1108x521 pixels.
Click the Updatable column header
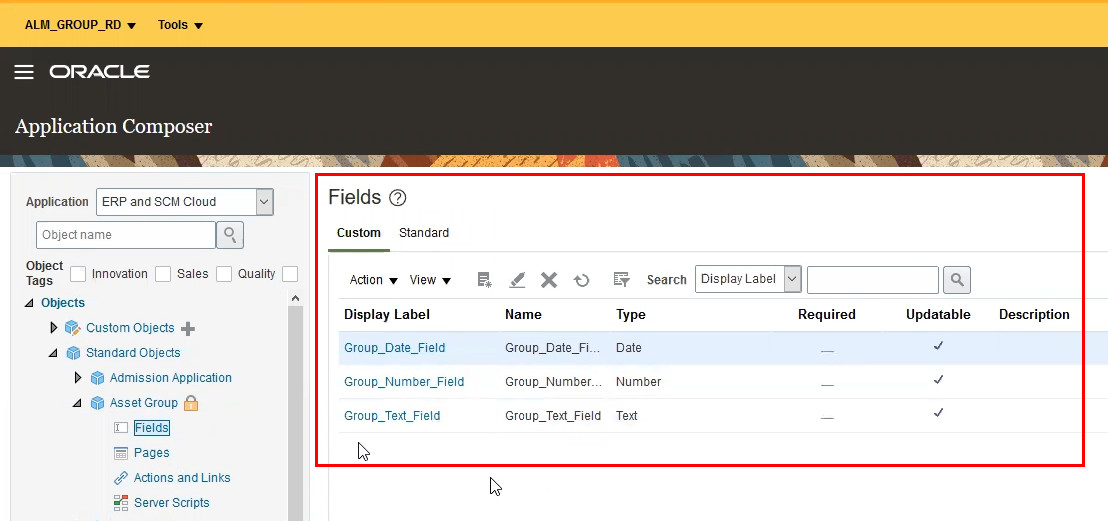click(938, 315)
